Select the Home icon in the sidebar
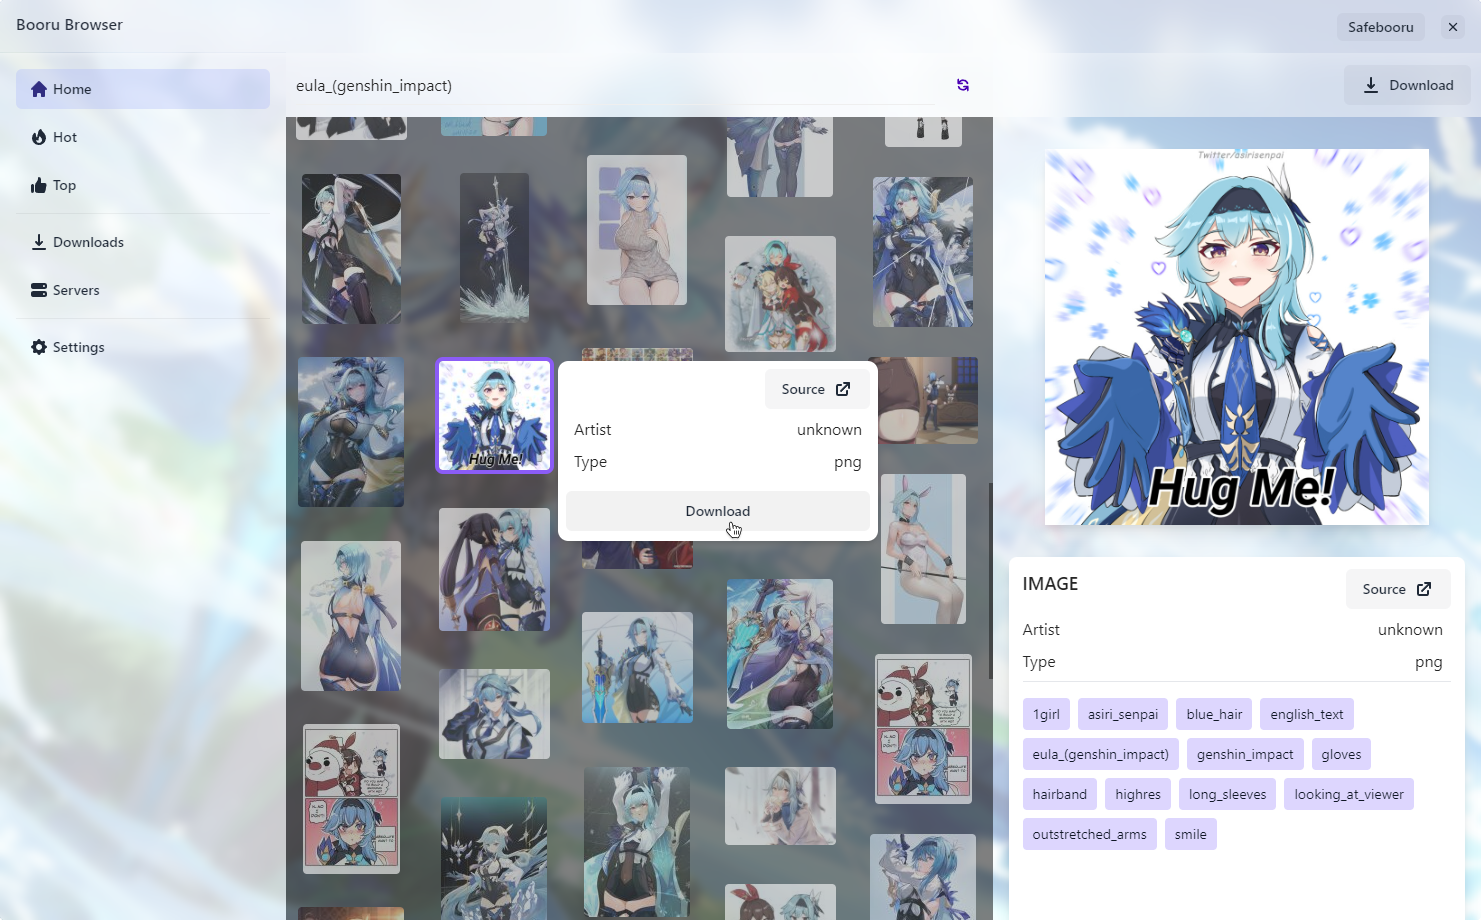 pos(38,89)
